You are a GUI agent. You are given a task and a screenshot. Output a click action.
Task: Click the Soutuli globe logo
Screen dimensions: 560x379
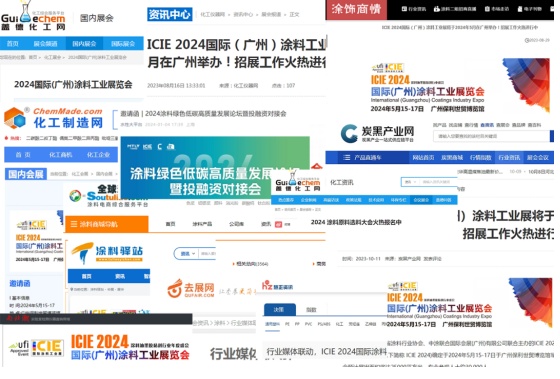(75, 196)
